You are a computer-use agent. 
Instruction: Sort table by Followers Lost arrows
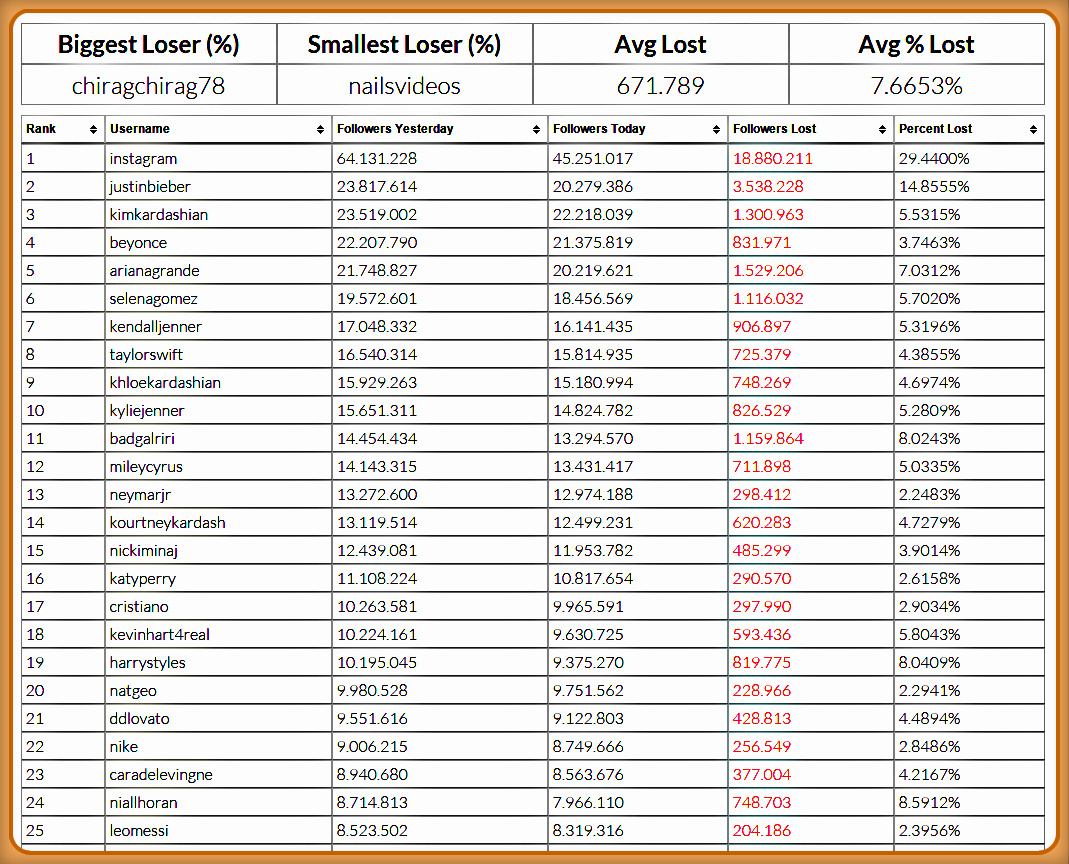(x=883, y=130)
